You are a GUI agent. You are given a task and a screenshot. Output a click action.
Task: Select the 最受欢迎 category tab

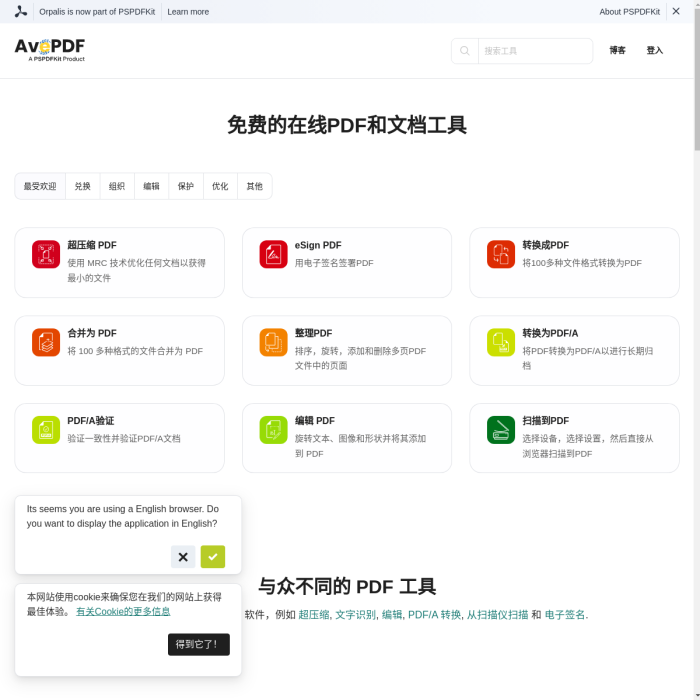click(40, 187)
